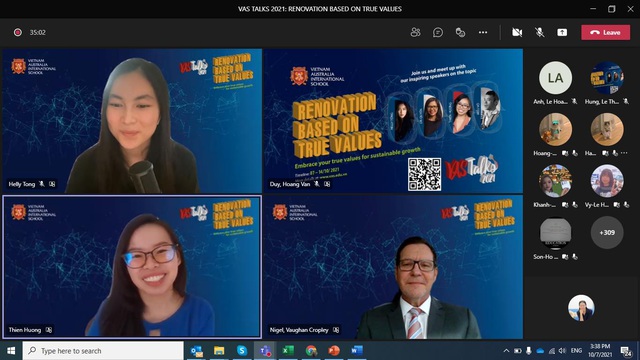
Task: Show the +309 additional participants
Action: [607, 233]
